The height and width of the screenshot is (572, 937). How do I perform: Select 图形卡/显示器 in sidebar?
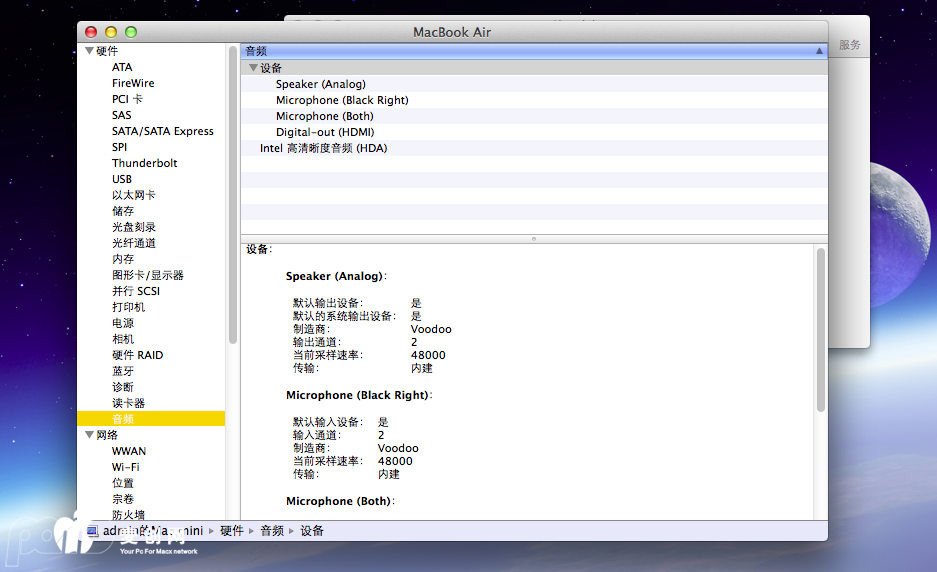pos(147,275)
